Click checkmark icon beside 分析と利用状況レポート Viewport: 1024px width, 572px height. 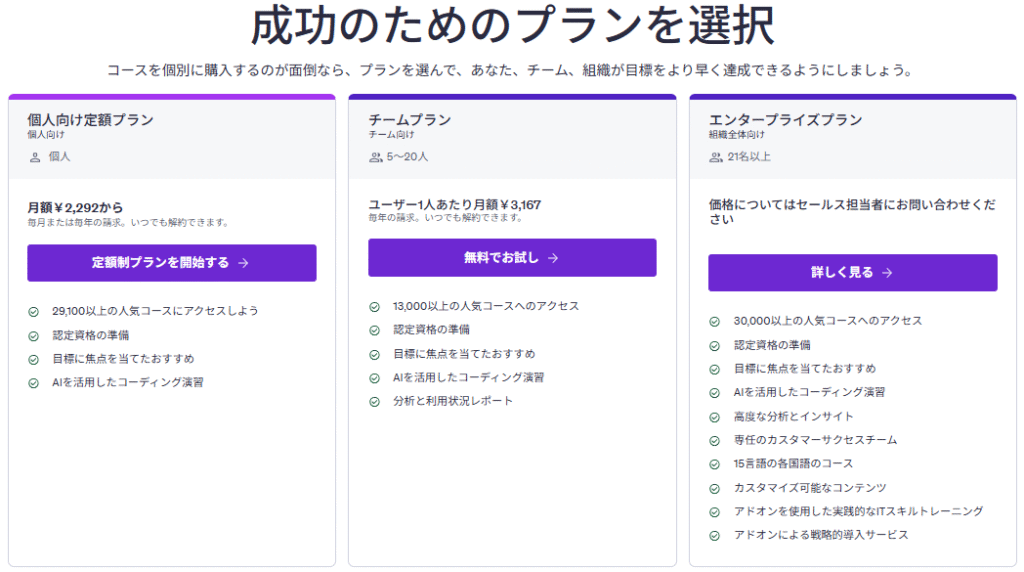(x=374, y=401)
